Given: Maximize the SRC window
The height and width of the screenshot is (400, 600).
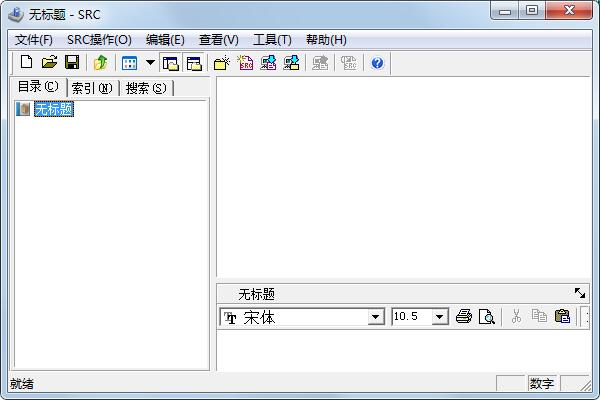Looking at the screenshot, I should tap(532, 11).
